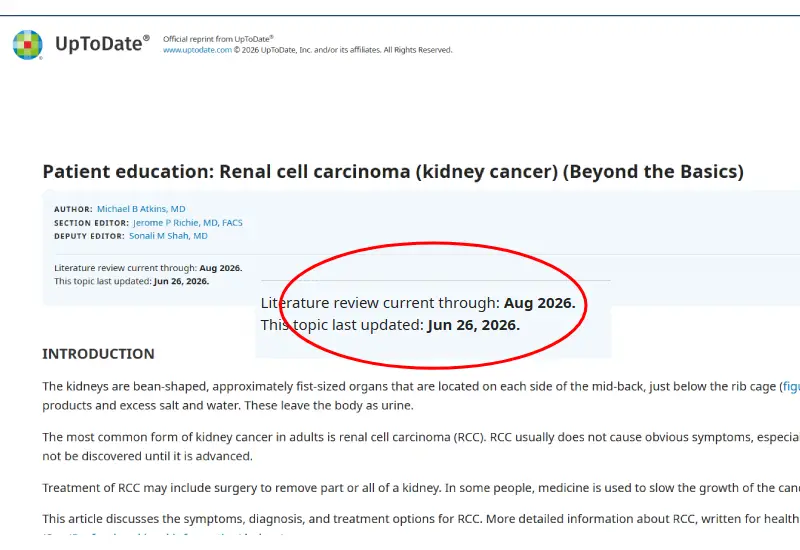800x550 pixels.
Task: Click the SECTION EDITOR: label
Action: coord(91,223)
